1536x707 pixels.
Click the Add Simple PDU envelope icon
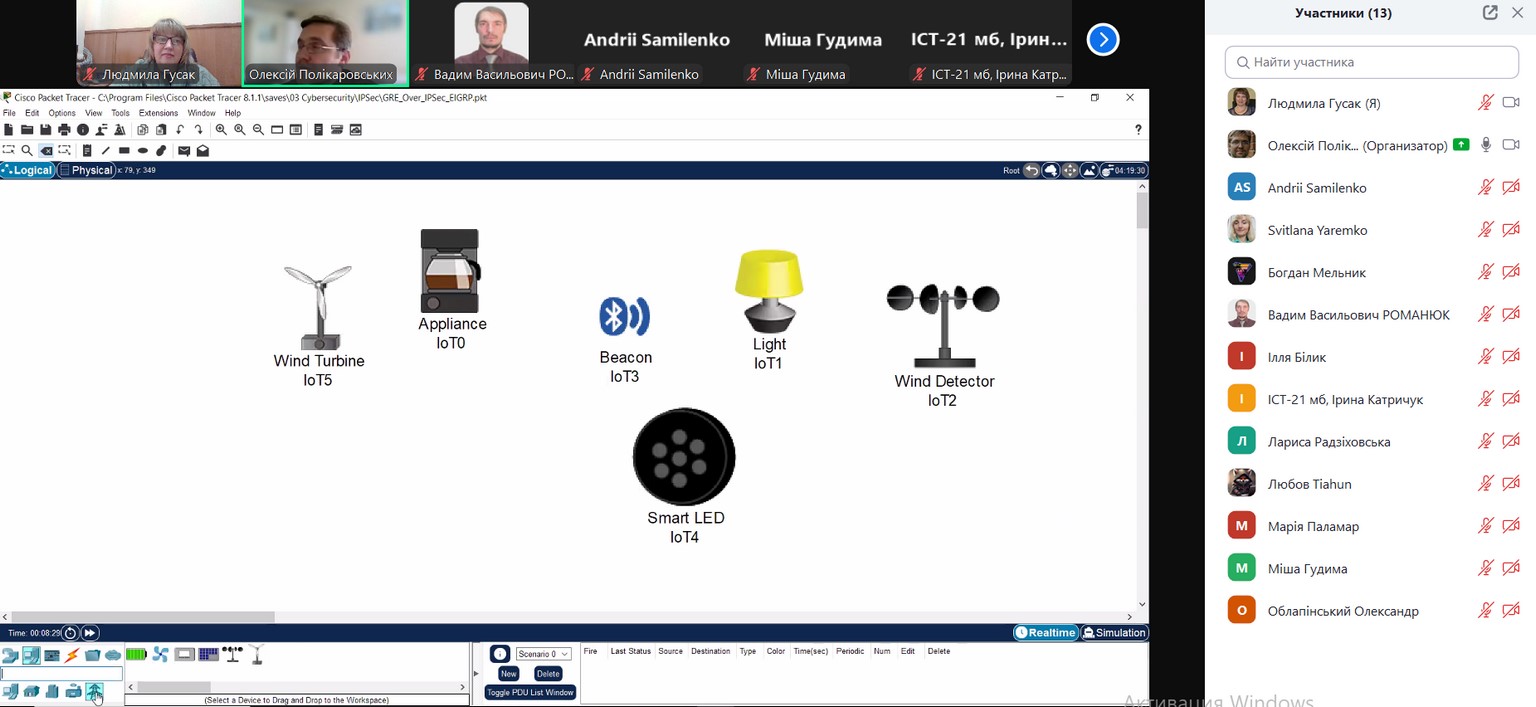(184, 151)
